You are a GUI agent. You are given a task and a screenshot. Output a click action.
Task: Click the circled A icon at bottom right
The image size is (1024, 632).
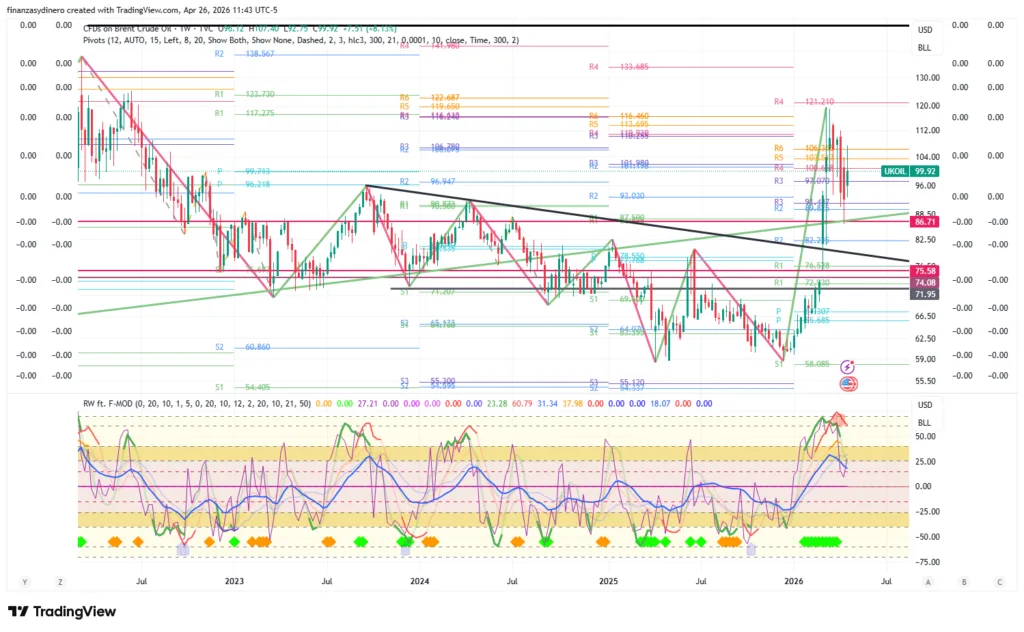928,581
